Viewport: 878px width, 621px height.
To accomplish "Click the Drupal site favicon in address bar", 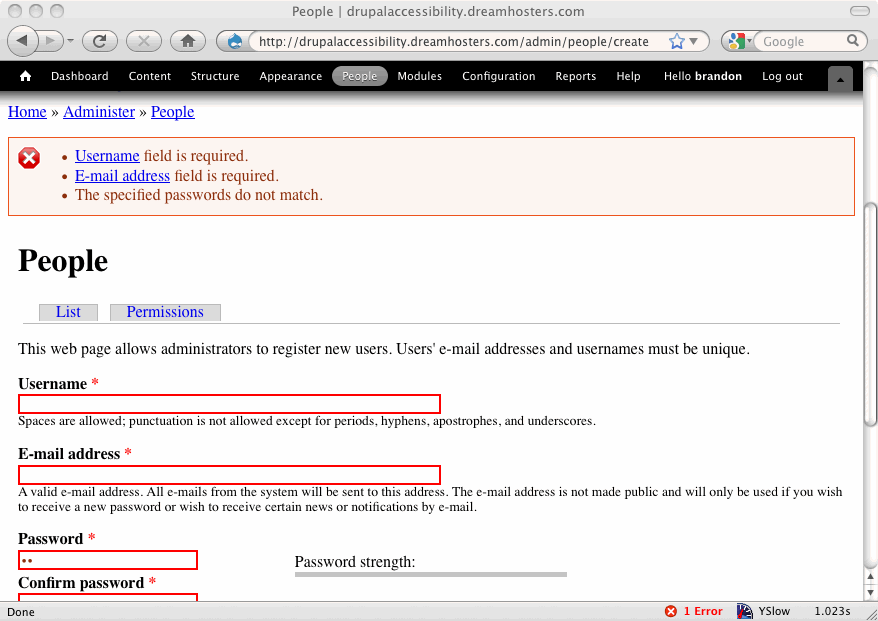I will click(235, 41).
